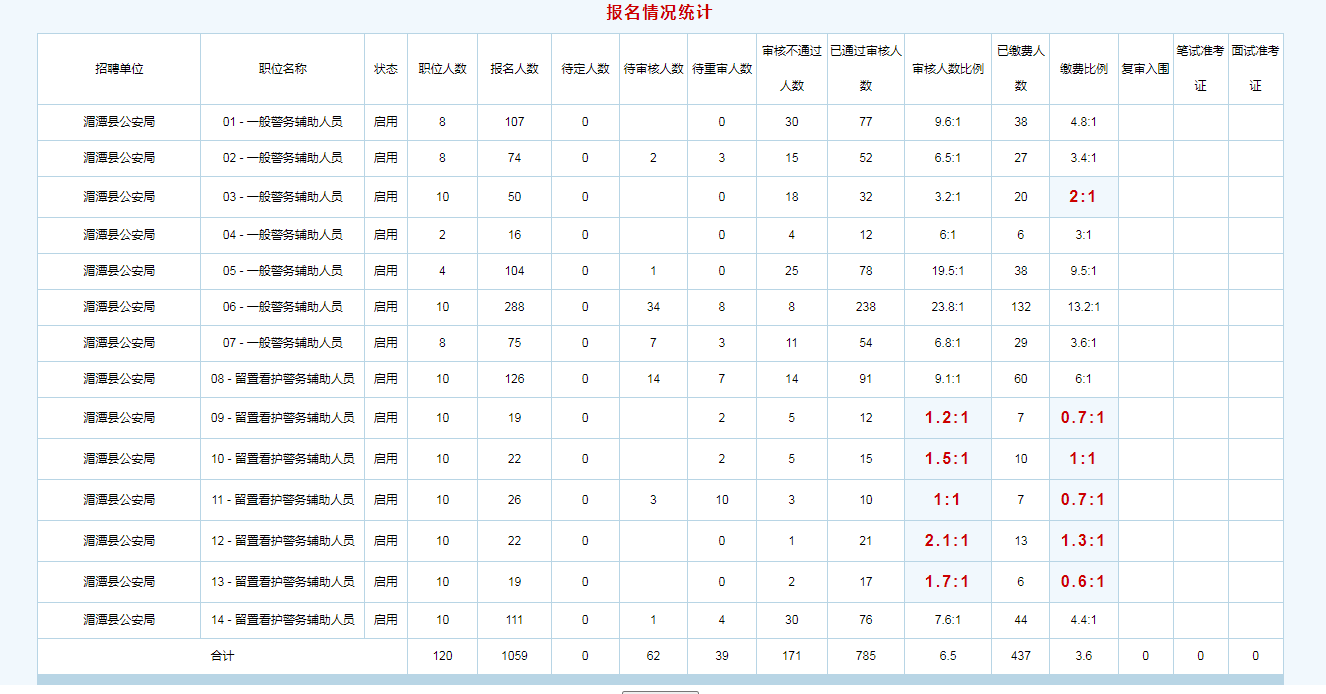
Task: Select total registrations value 1059
Action: [514, 656]
